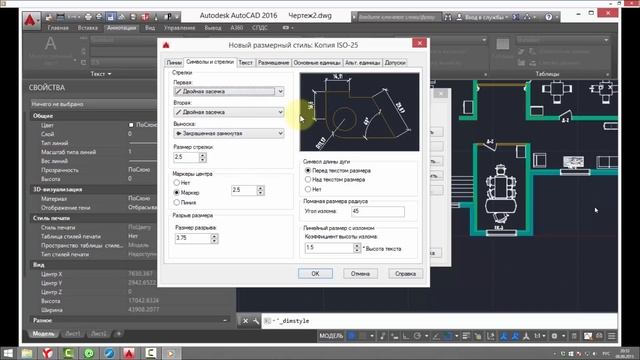Open Yandex browser from taskbar
Viewport: 640px width, 360px height.
coord(47,353)
